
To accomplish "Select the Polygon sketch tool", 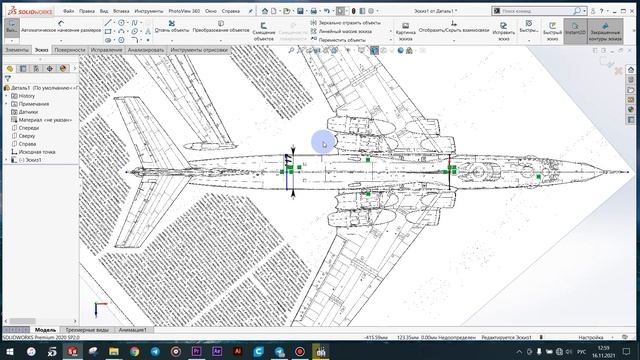I will [x=121, y=40].
